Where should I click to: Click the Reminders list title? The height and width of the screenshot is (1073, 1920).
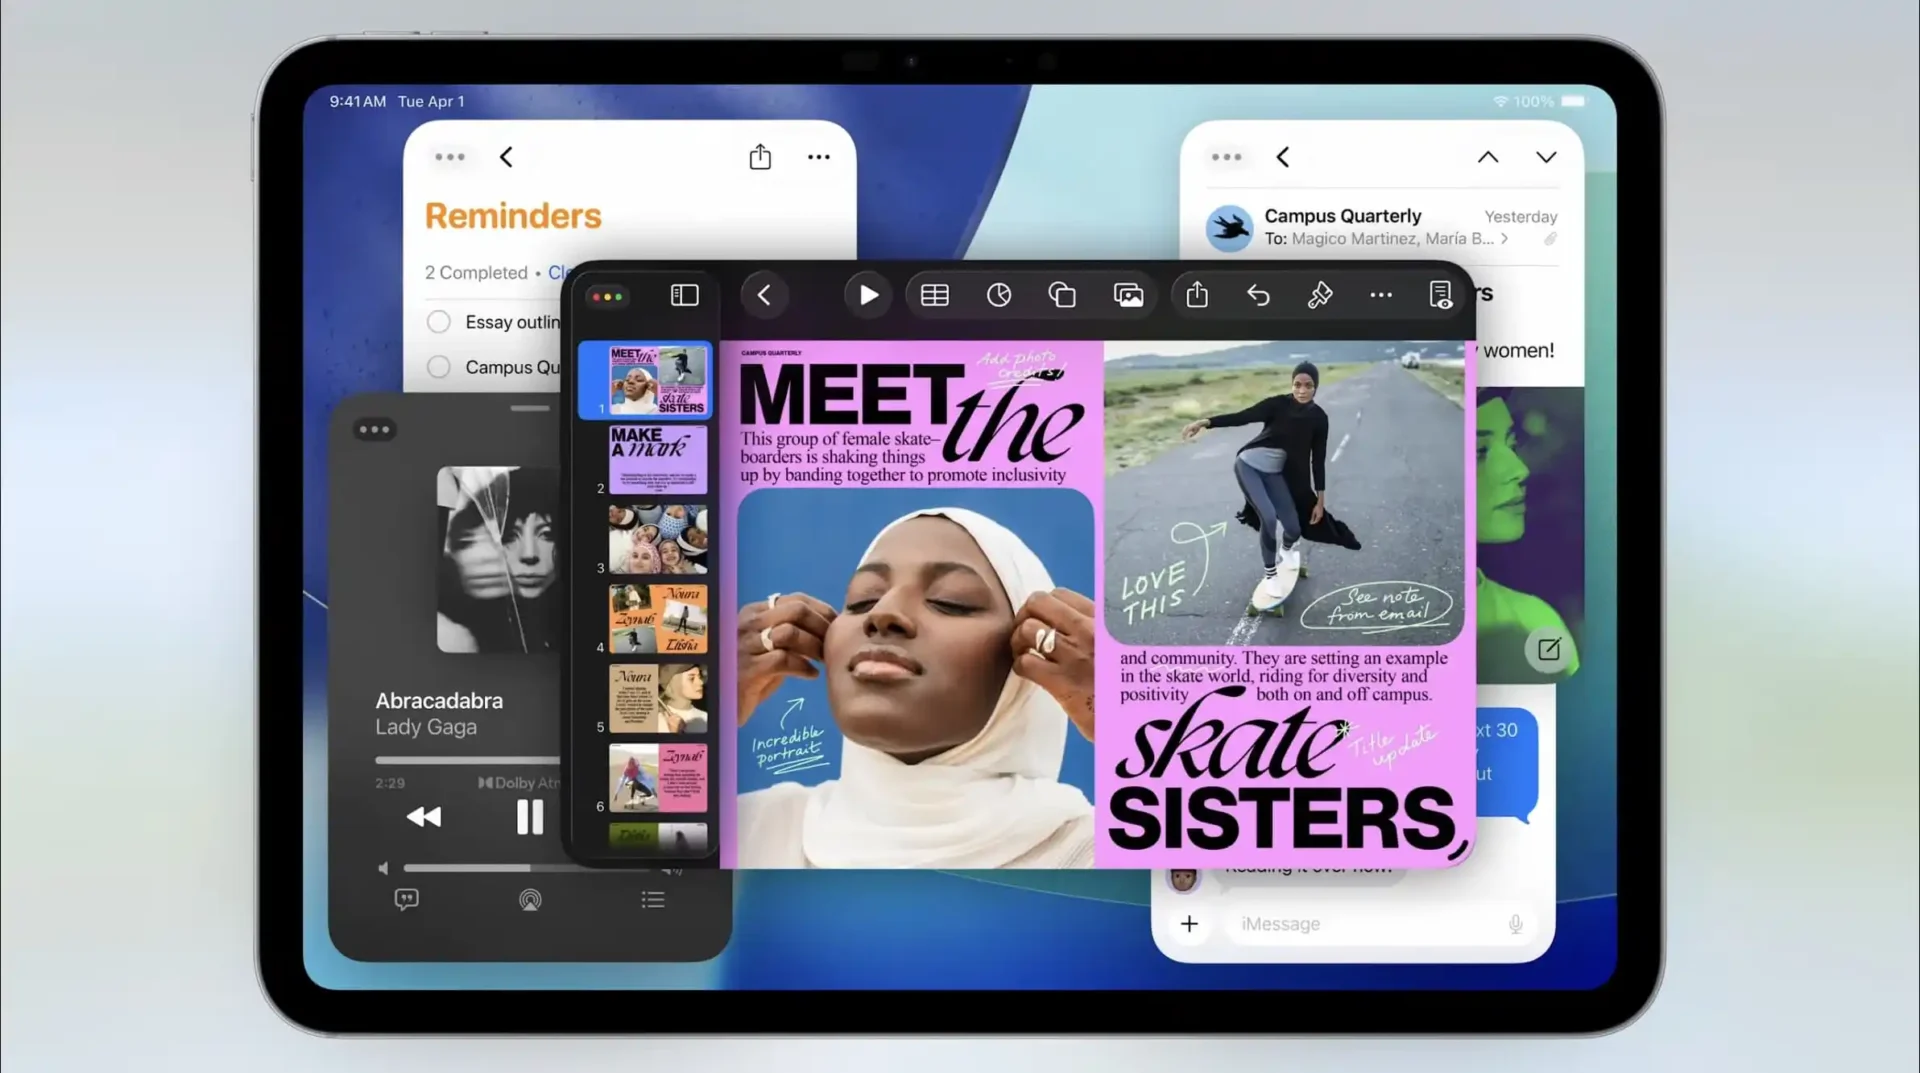click(x=513, y=216)
